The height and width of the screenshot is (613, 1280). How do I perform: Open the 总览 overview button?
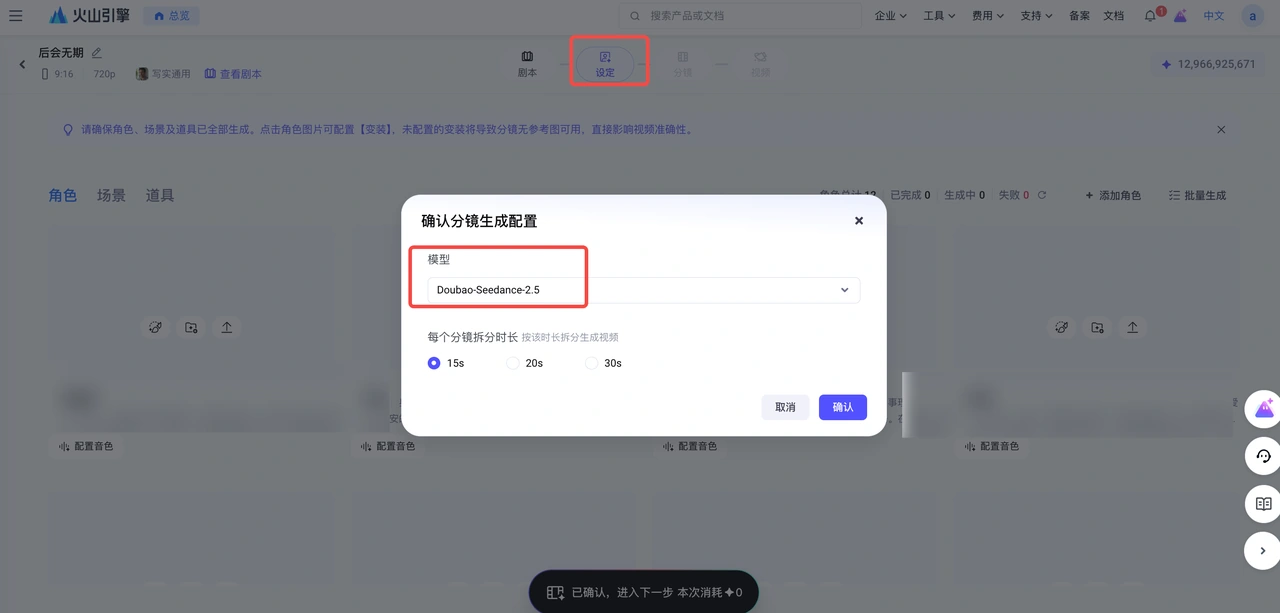(x=171, y=16)
